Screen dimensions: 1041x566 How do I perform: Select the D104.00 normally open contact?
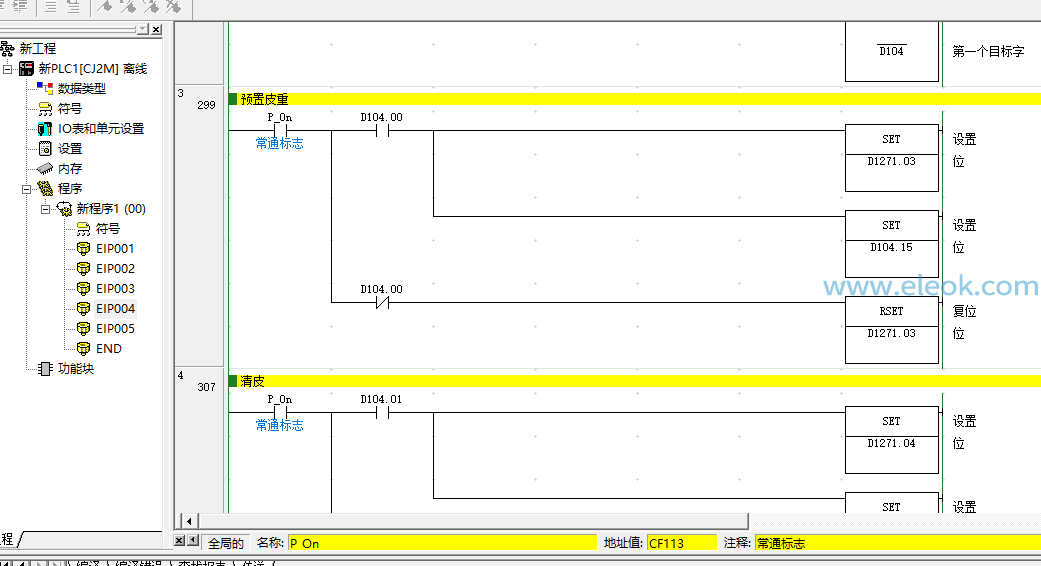click(382, 131)
